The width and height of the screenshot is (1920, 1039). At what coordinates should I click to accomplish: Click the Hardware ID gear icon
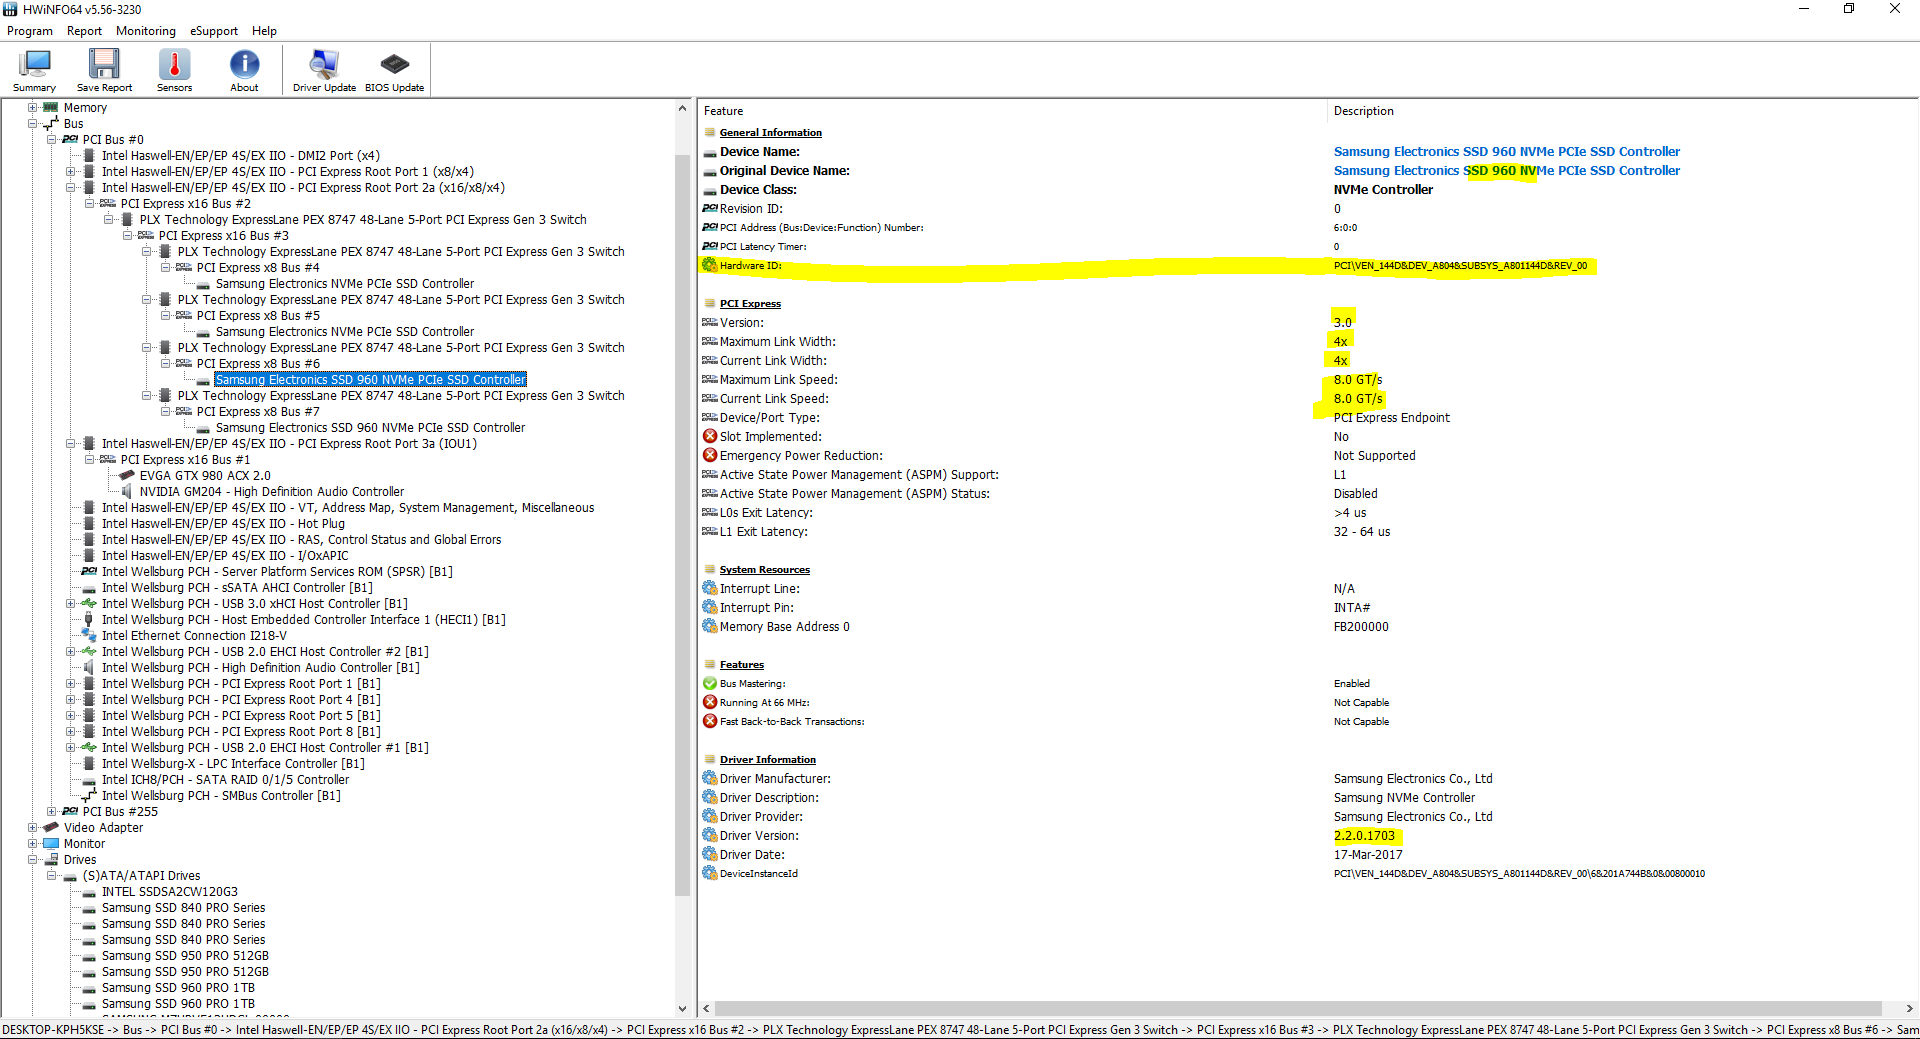click(x=710, y=265)
